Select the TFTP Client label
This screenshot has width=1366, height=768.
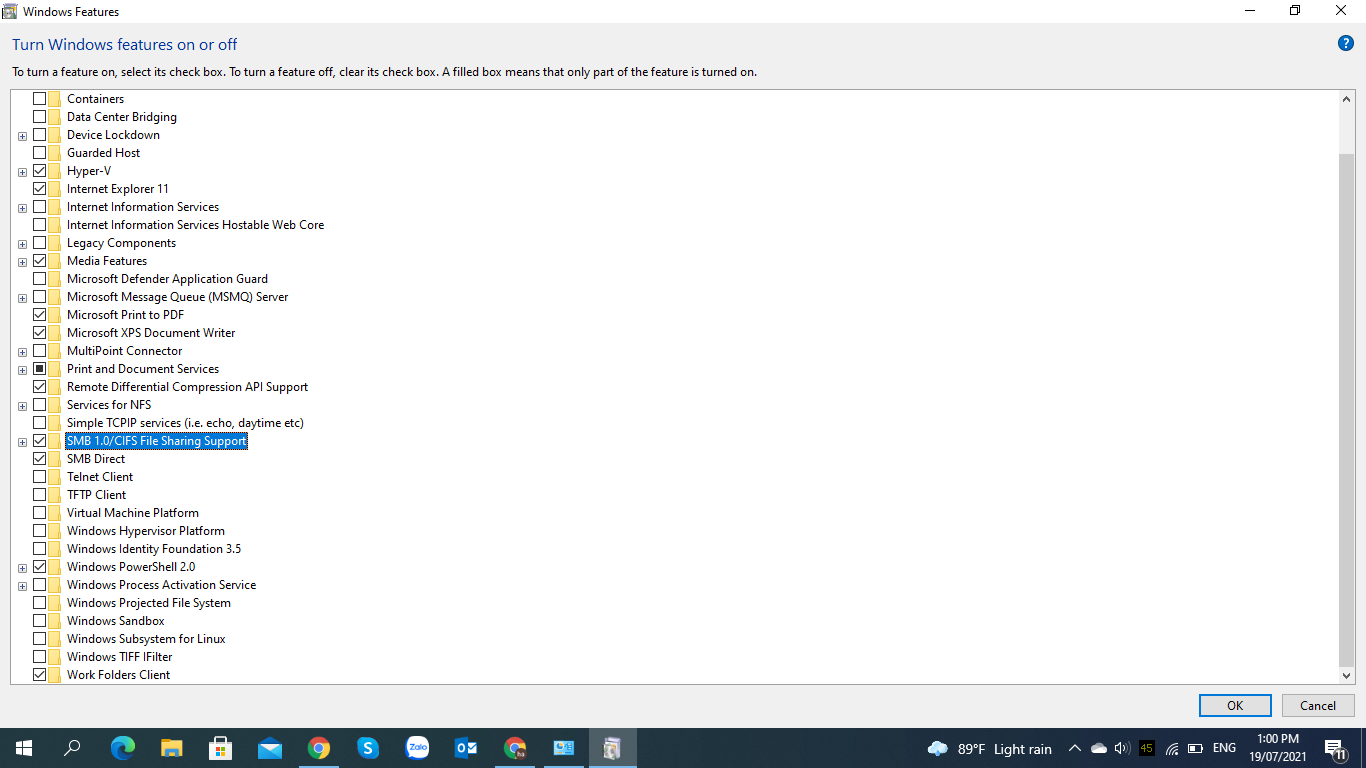coord(96,495)
